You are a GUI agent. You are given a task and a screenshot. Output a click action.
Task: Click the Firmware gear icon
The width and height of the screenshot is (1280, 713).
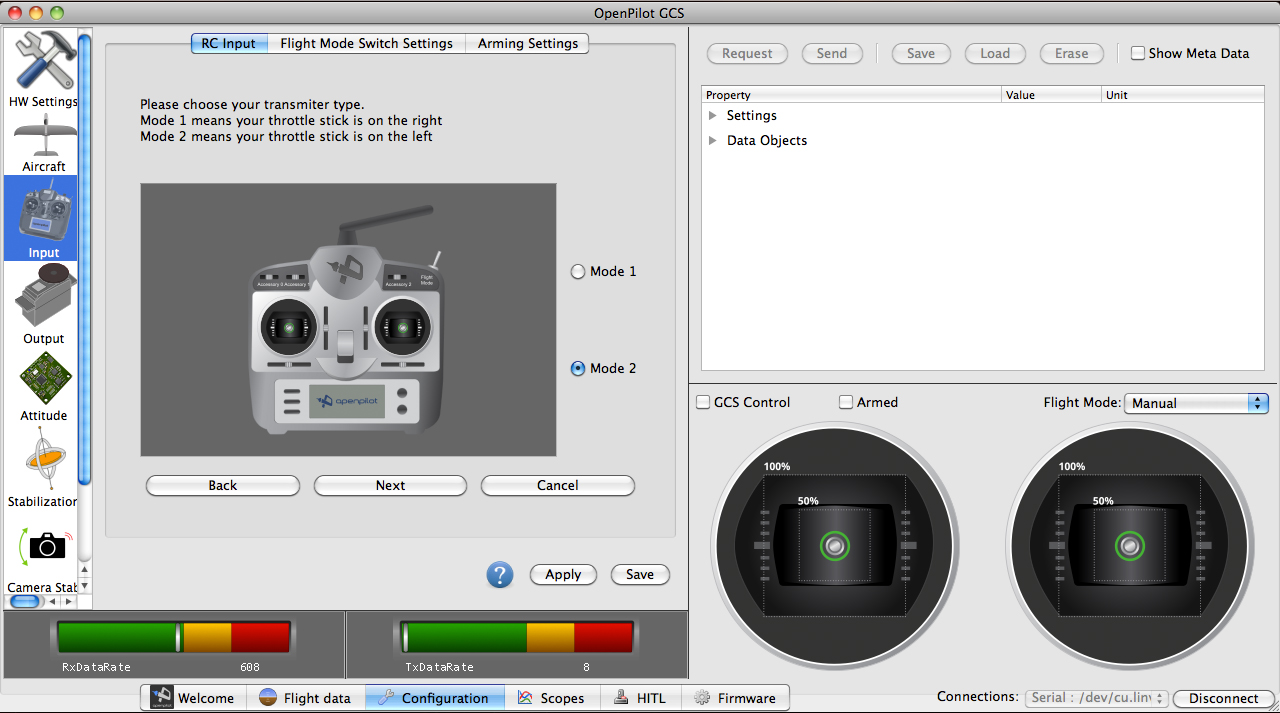(703, 698)
